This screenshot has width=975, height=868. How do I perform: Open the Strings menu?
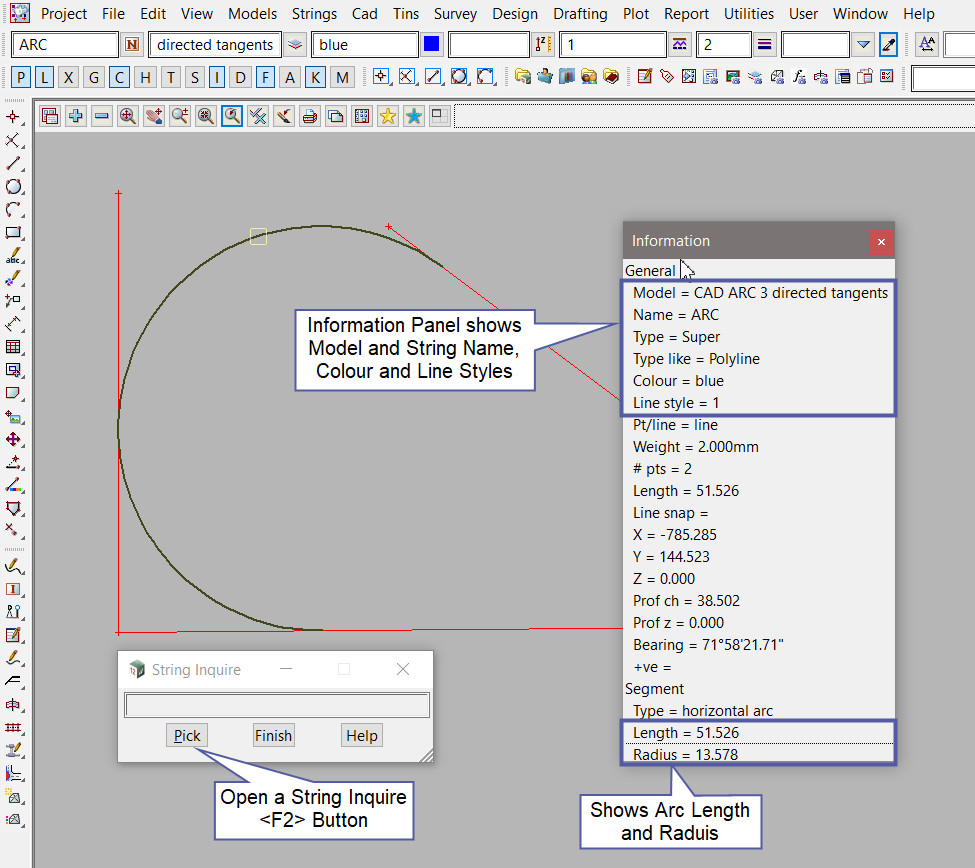point(314,14)
